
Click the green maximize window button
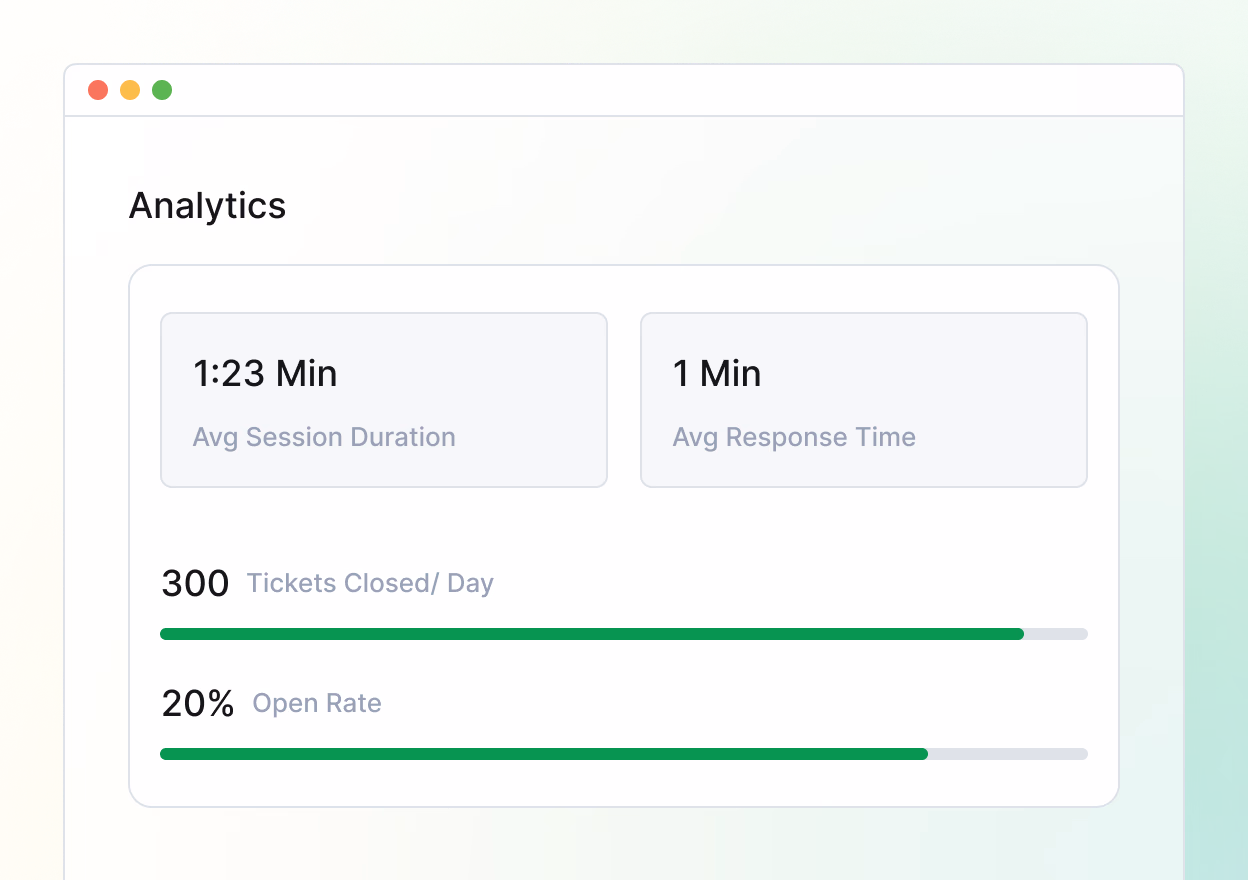162,90
